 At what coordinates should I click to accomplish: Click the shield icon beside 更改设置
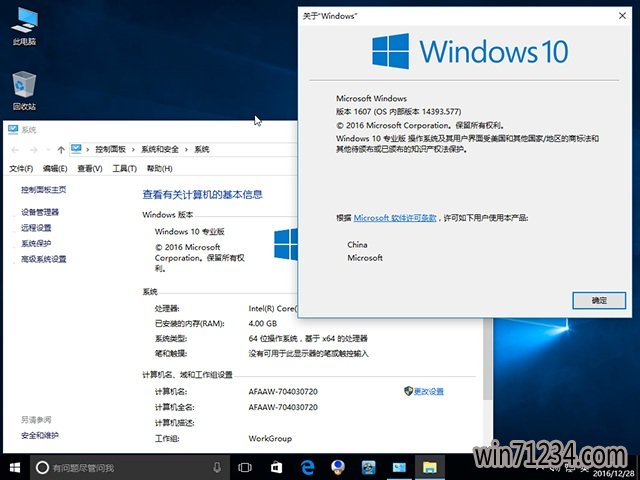point(408,391)
